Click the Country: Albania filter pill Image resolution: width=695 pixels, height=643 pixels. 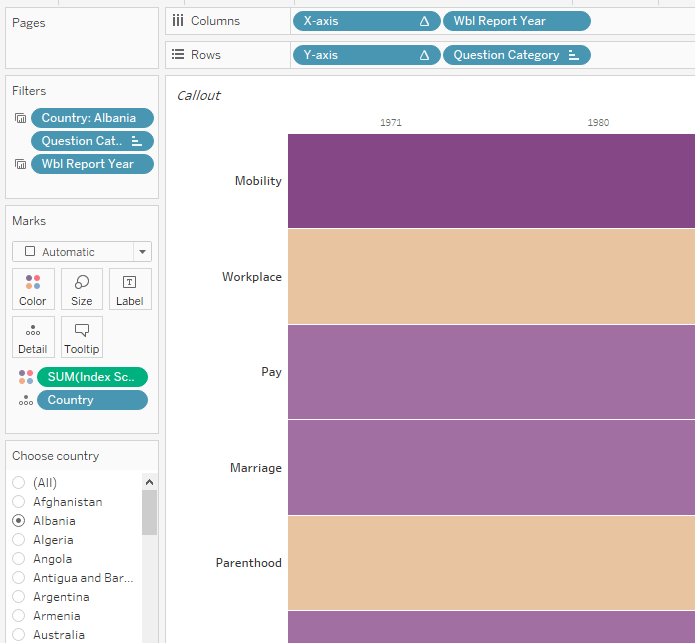(92, 118)
